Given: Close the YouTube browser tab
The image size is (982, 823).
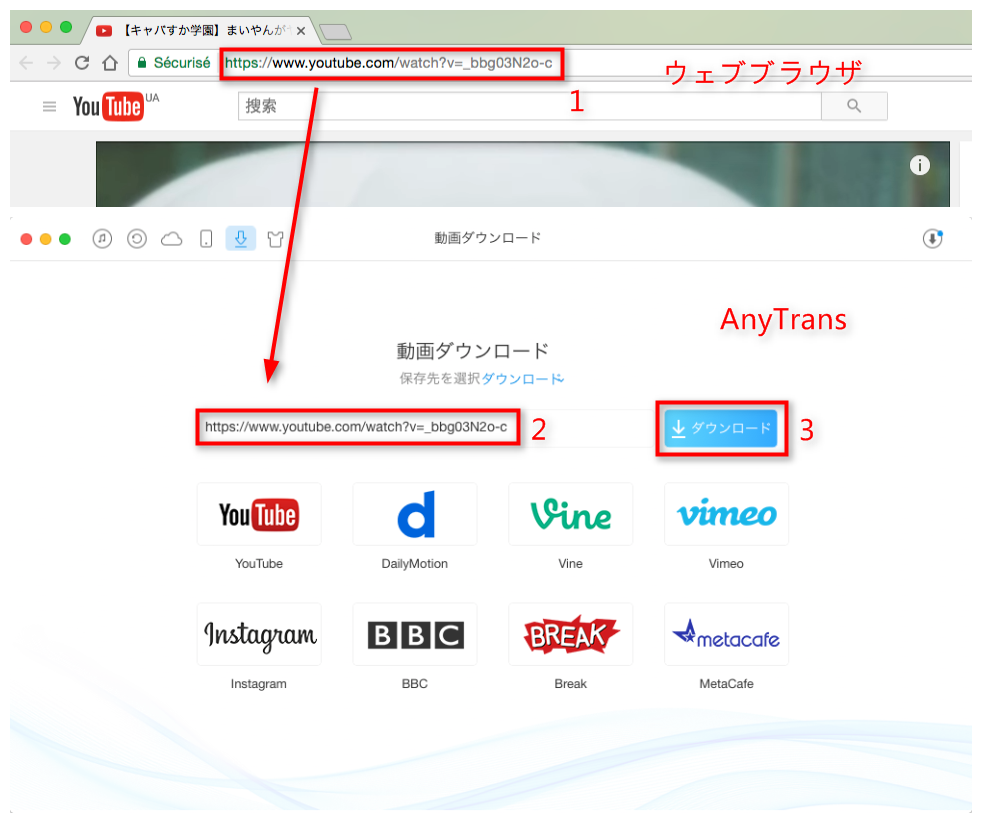Looking at the screenshot, I should point(301,31).
